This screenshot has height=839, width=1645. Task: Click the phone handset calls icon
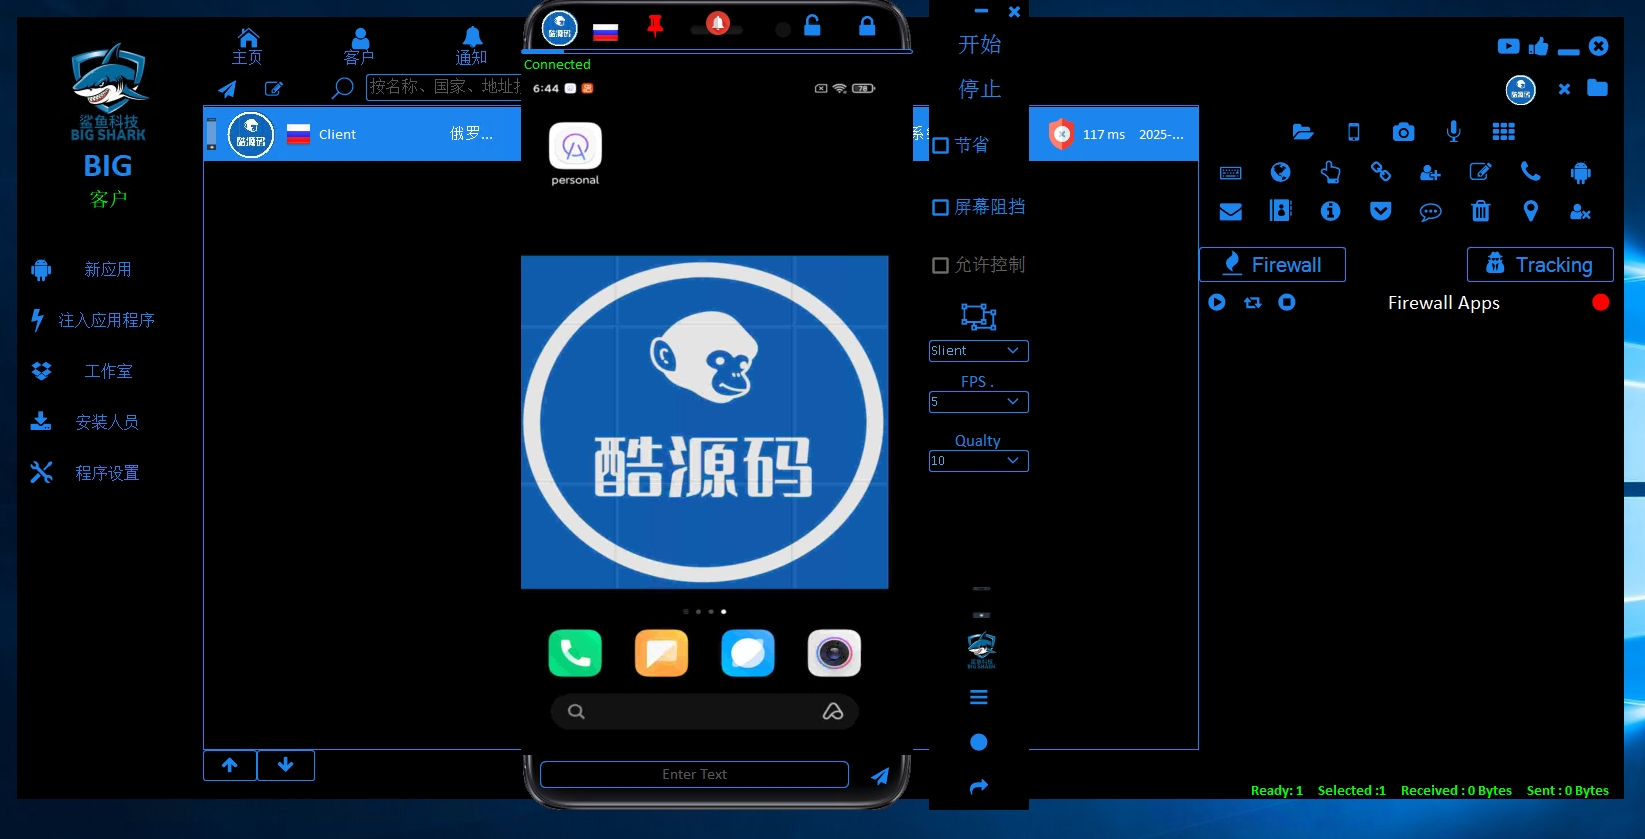coord(1530,172)
